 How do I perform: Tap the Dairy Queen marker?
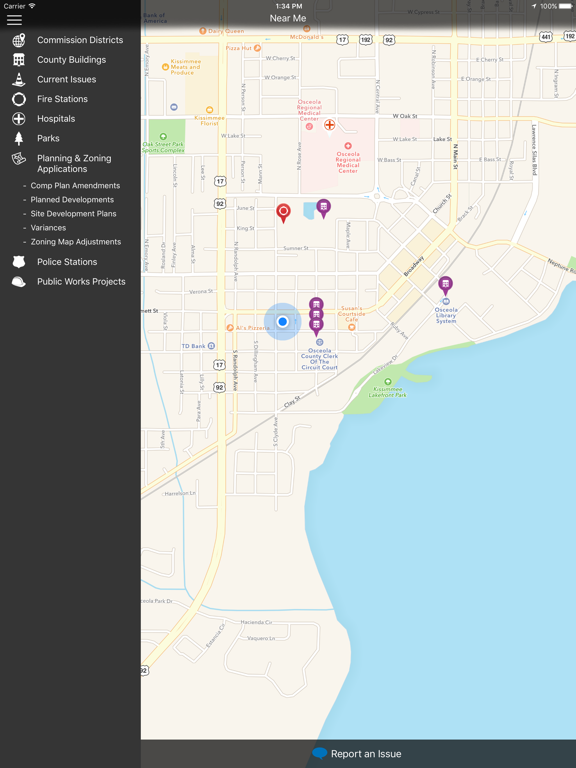(203, 31)
